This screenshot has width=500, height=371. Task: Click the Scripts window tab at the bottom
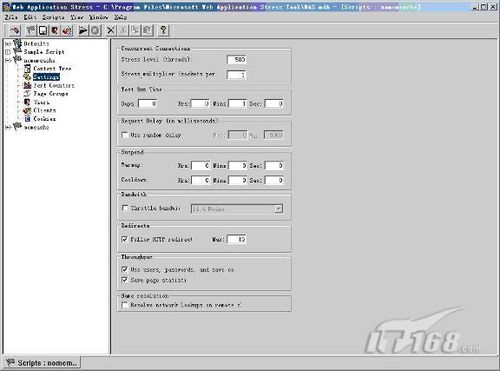click(x=42, y=363)
